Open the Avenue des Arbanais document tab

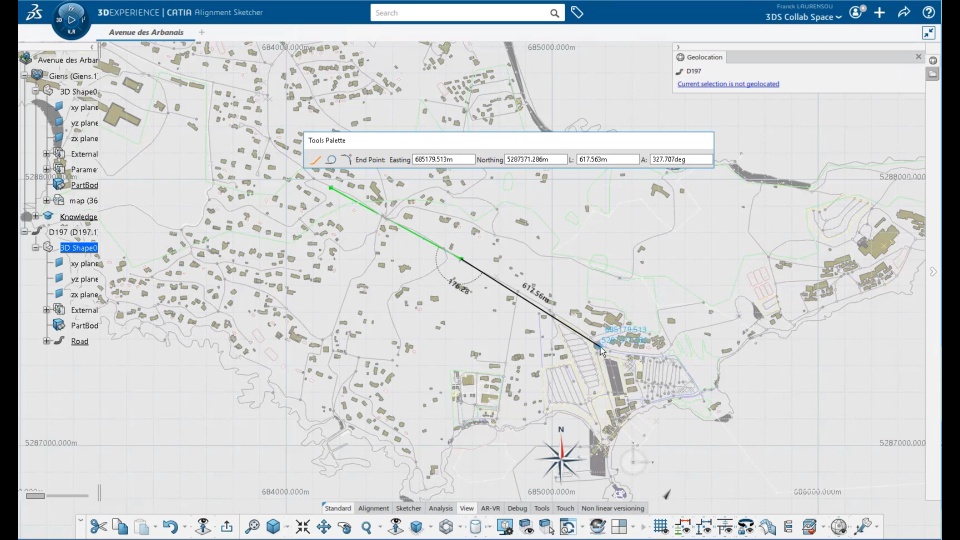pos(146,32)
